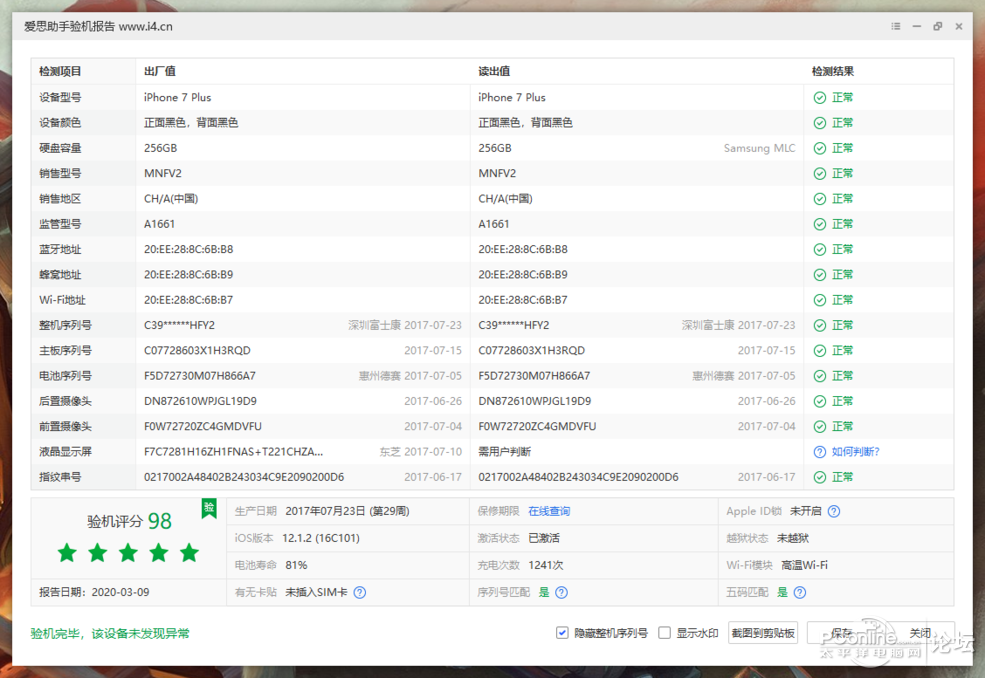This screenshot has height=678, width=985.
Task: Click the question icon in 液晶显示屏 row
Action: point(820,452)
